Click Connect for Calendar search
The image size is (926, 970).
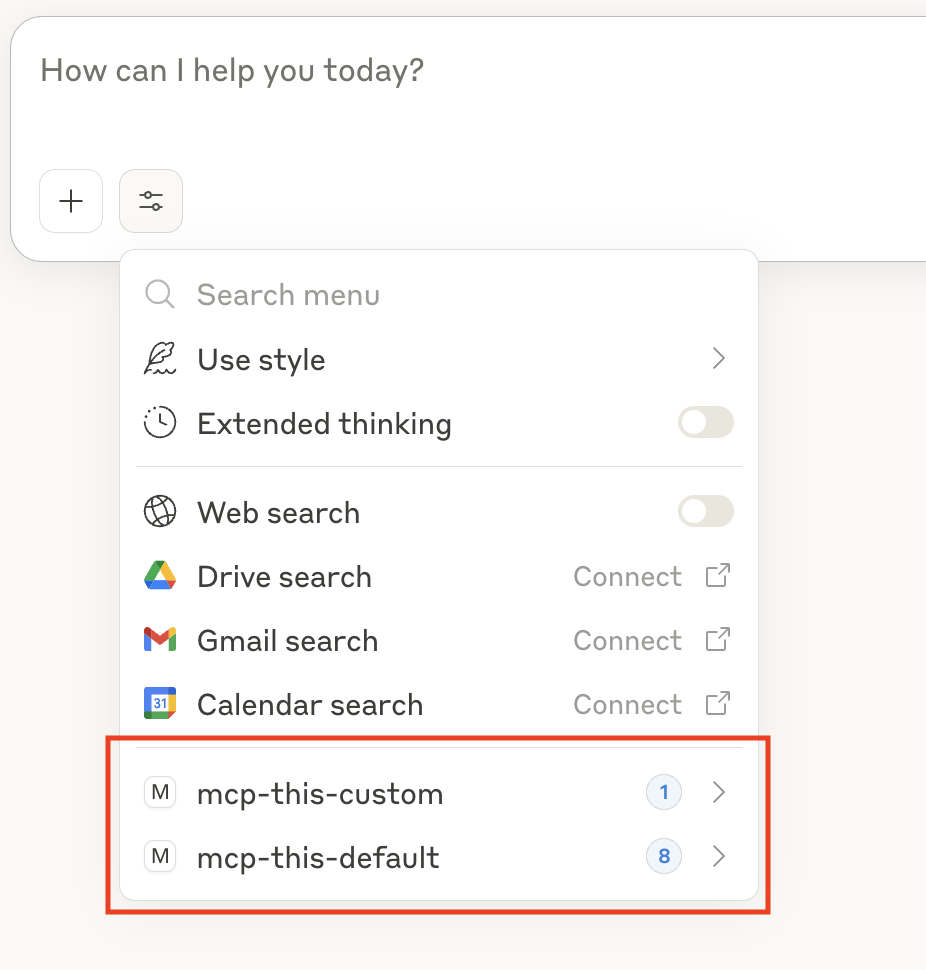627,705
